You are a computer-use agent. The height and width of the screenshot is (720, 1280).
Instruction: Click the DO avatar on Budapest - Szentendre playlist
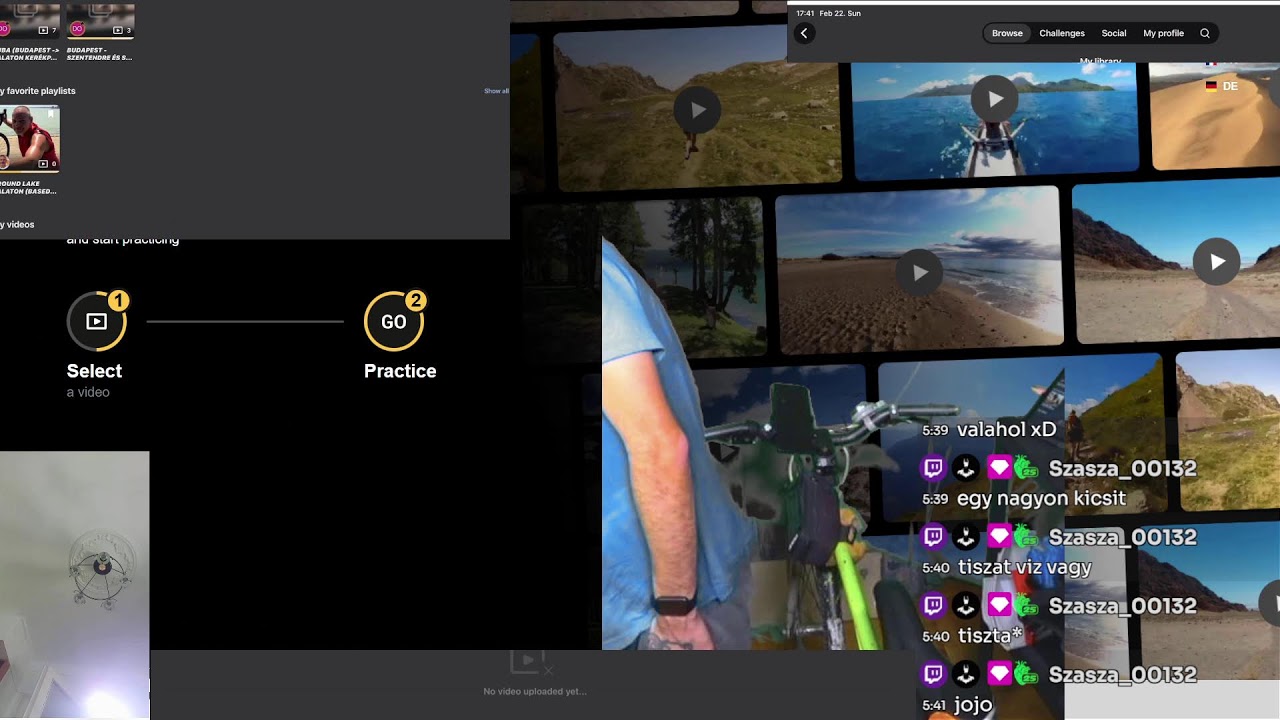pos(77,29)
